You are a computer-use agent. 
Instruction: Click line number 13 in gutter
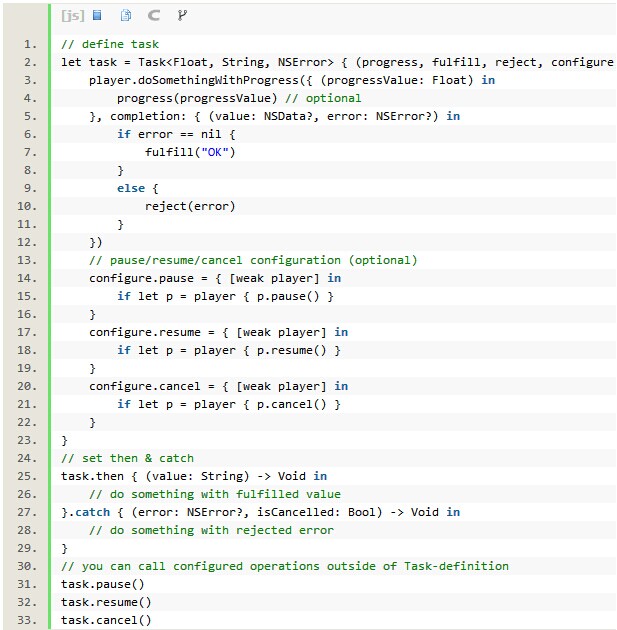click(27, 260)
